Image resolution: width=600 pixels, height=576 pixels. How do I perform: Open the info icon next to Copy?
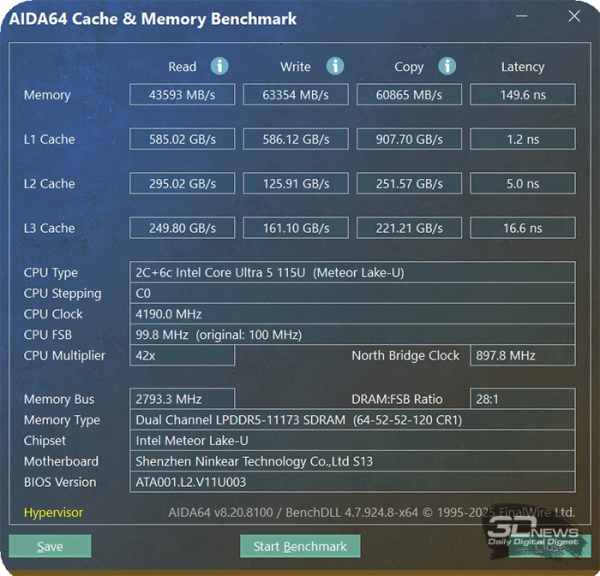tap(447, 66)
